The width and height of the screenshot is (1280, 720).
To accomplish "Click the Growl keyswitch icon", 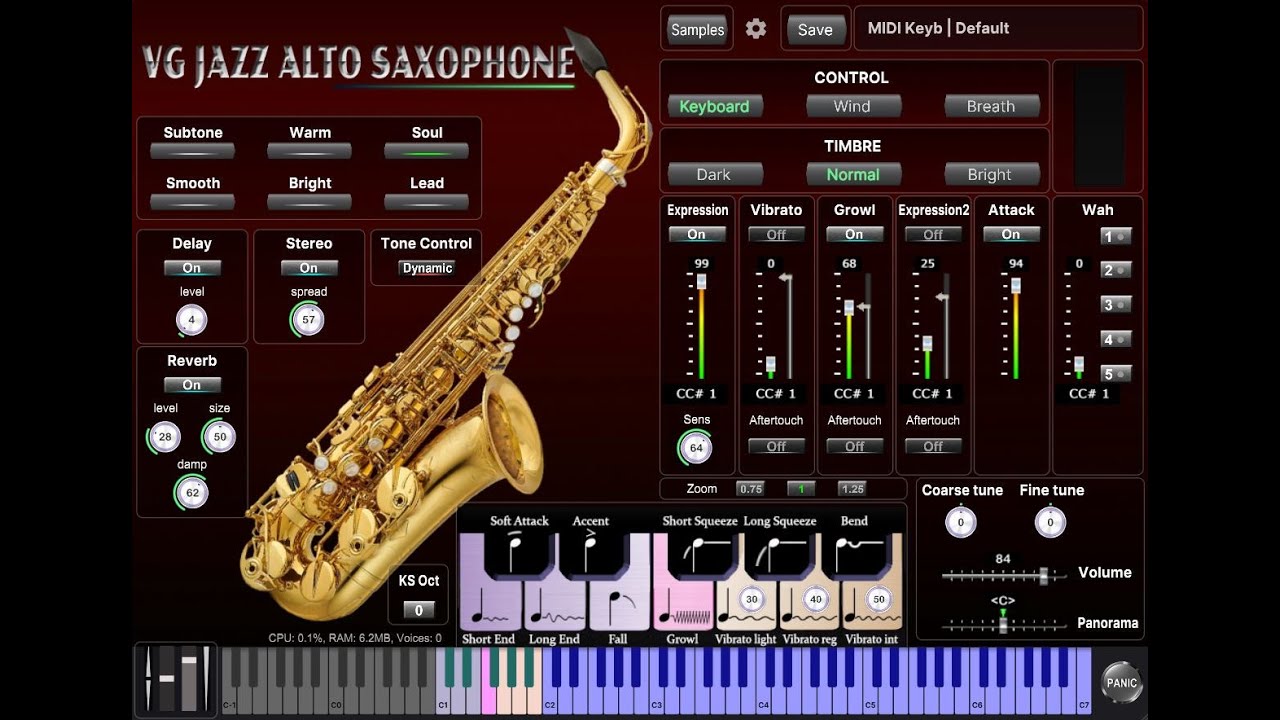I will tap(683, 607).
